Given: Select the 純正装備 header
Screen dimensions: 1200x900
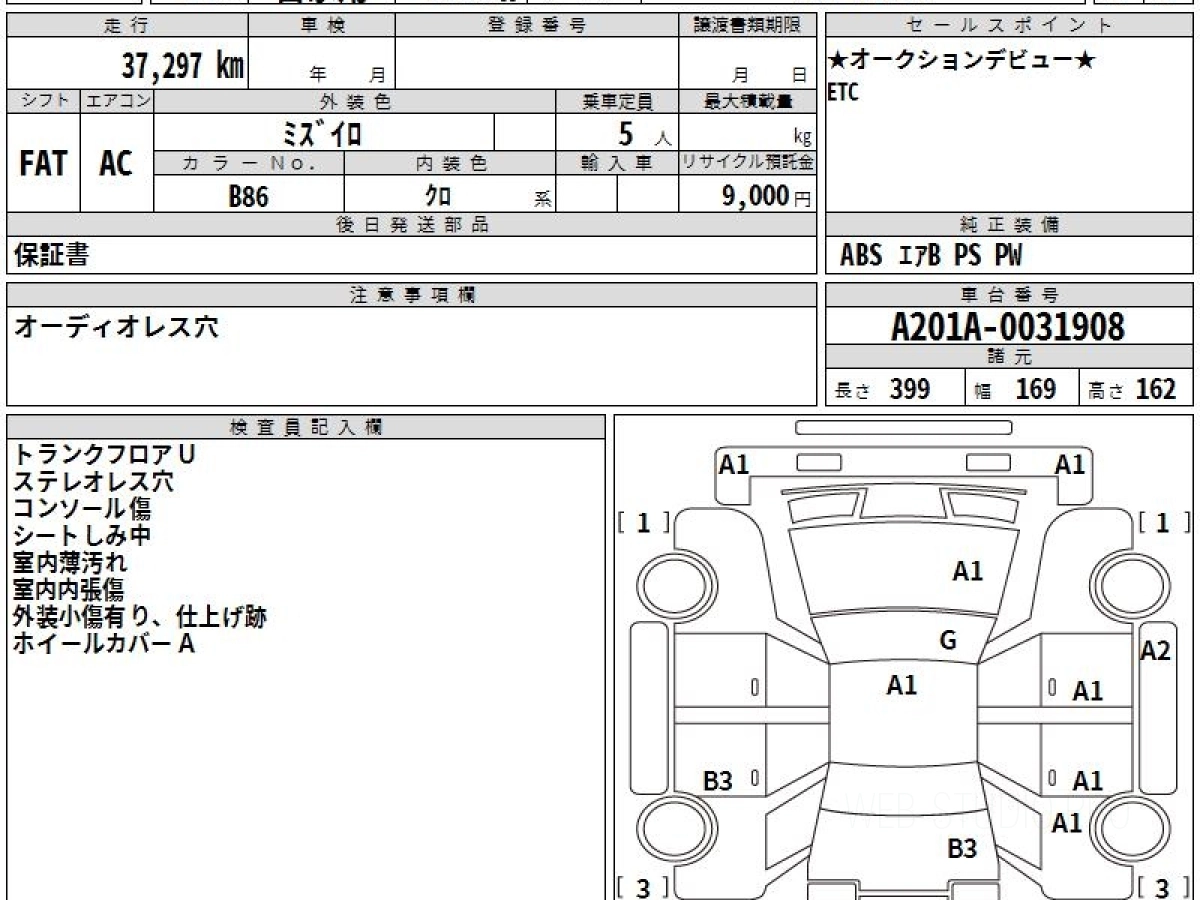Looking at the screenshot, I should coord(1009,225).
